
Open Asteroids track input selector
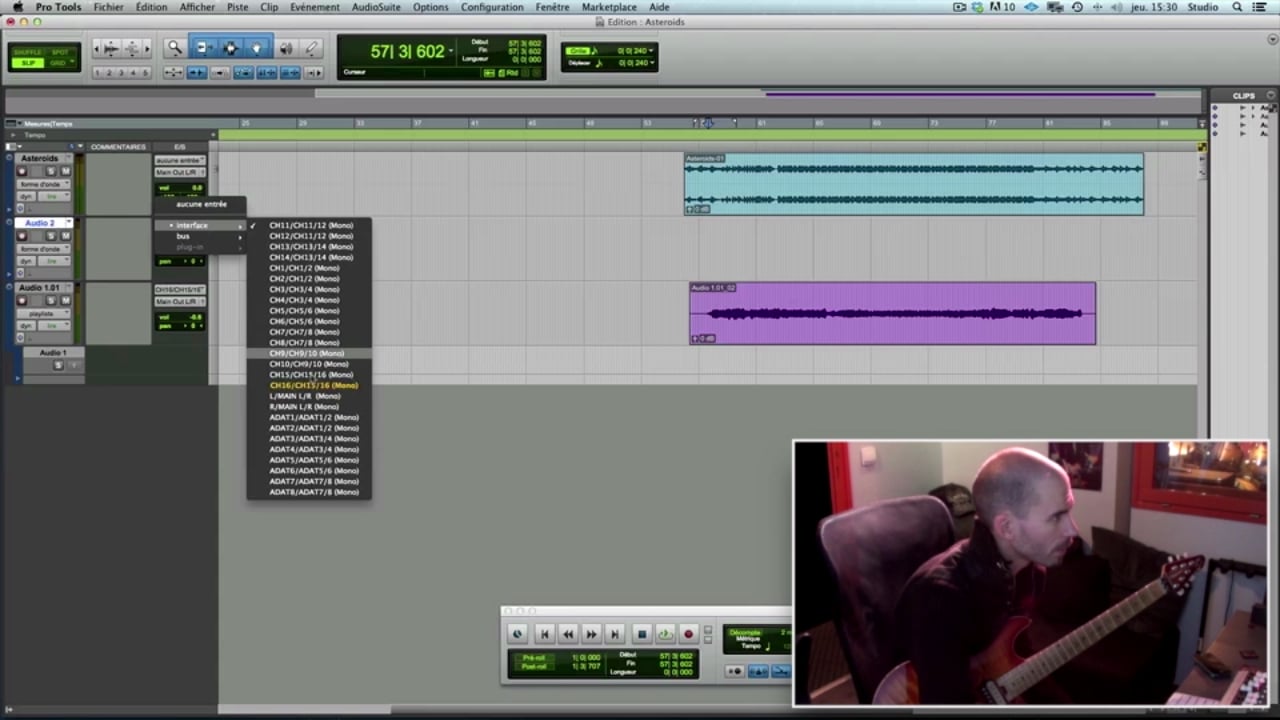point(179,160)
